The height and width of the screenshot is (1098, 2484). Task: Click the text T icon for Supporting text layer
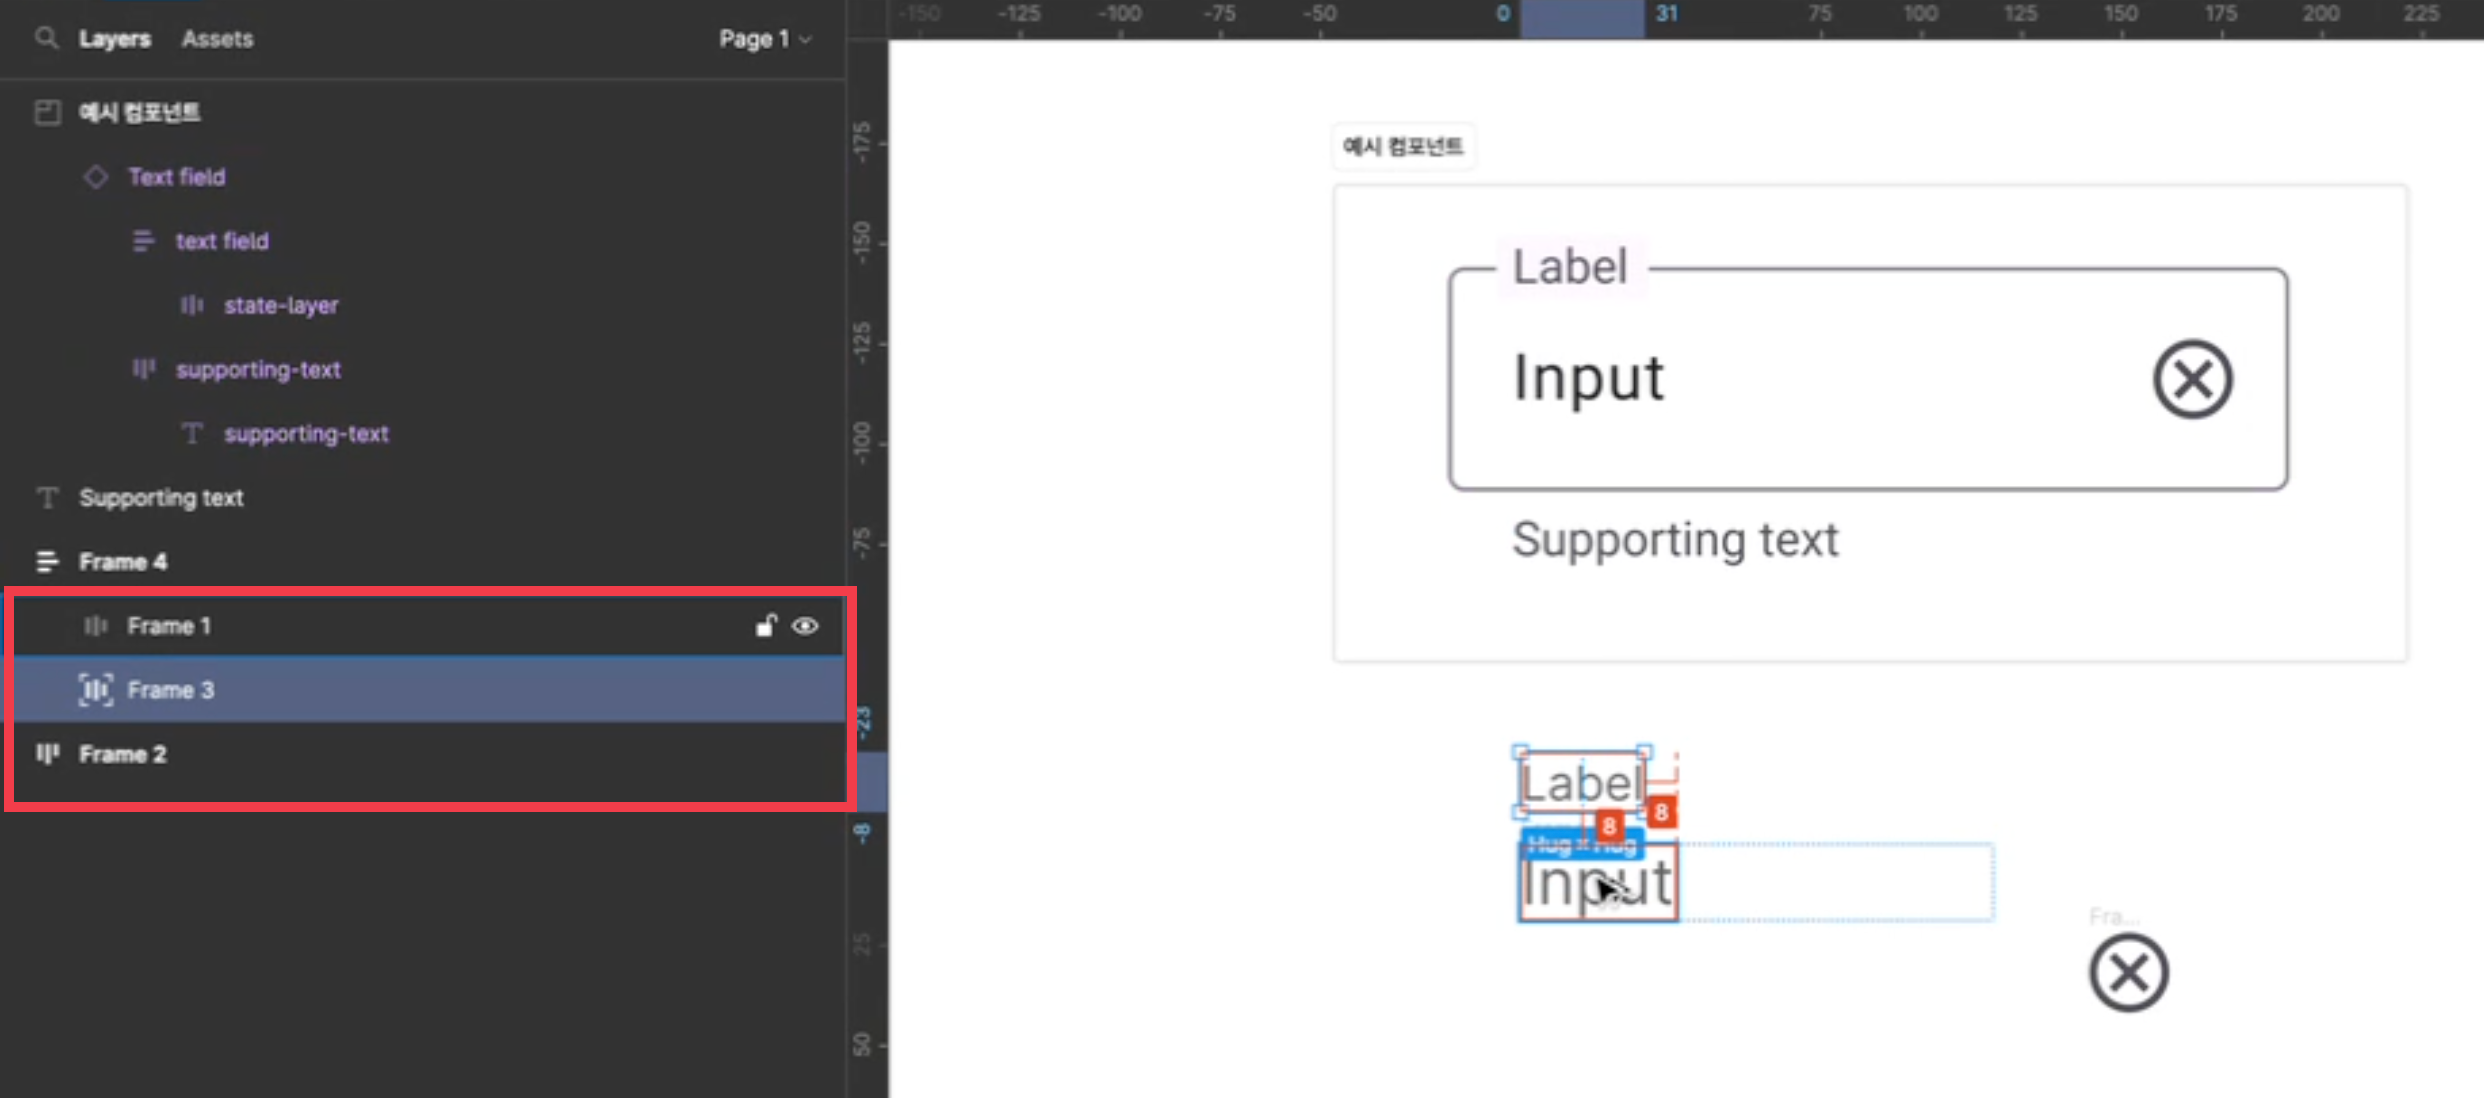pyautogui.click(x=47, y=498)
